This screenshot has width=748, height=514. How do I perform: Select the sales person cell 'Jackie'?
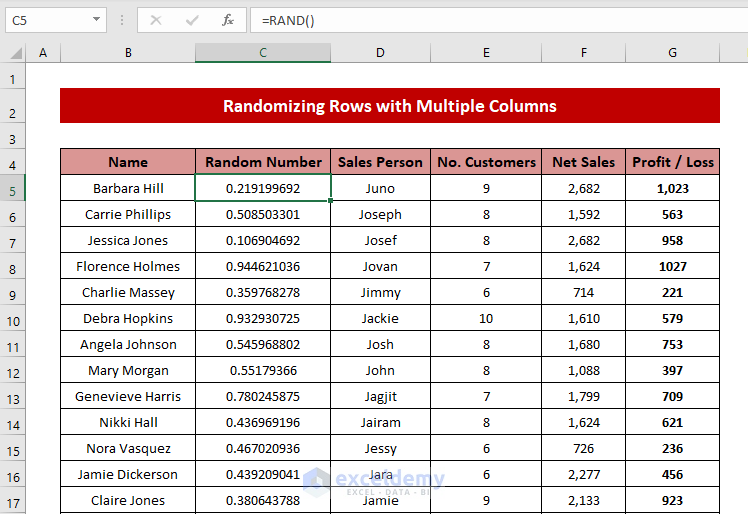[x=380, y=318]
